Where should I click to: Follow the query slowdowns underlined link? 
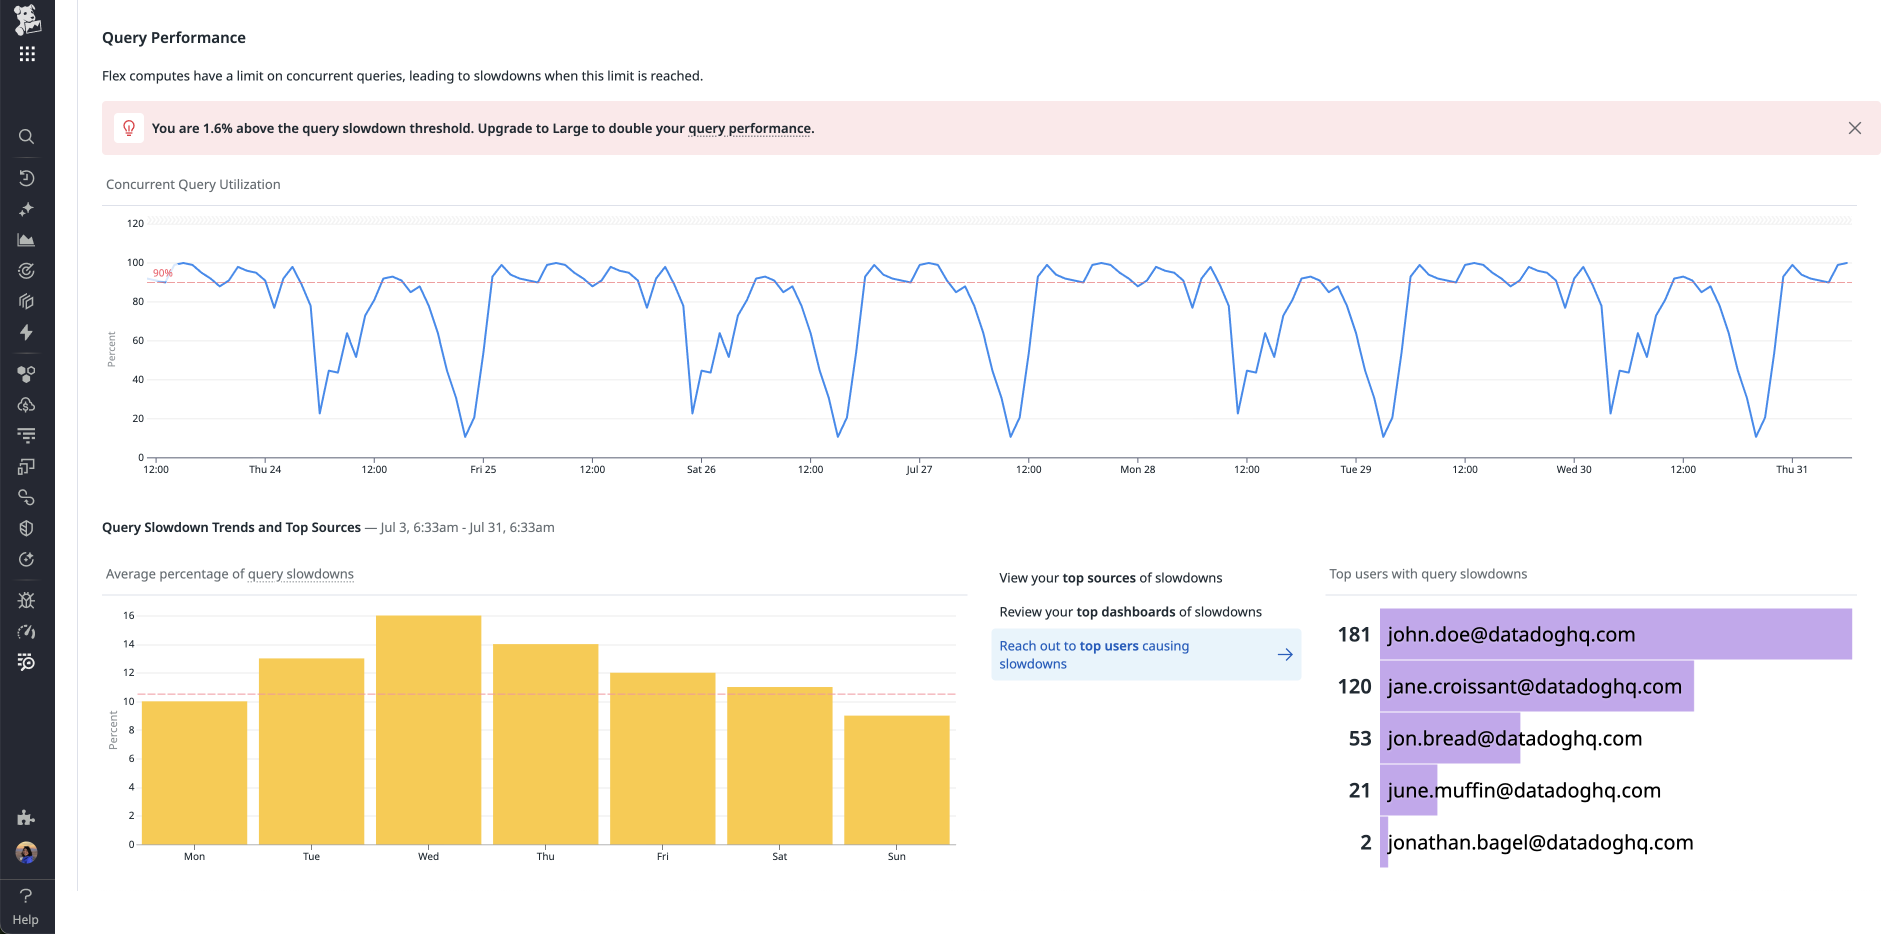(301, 573)
